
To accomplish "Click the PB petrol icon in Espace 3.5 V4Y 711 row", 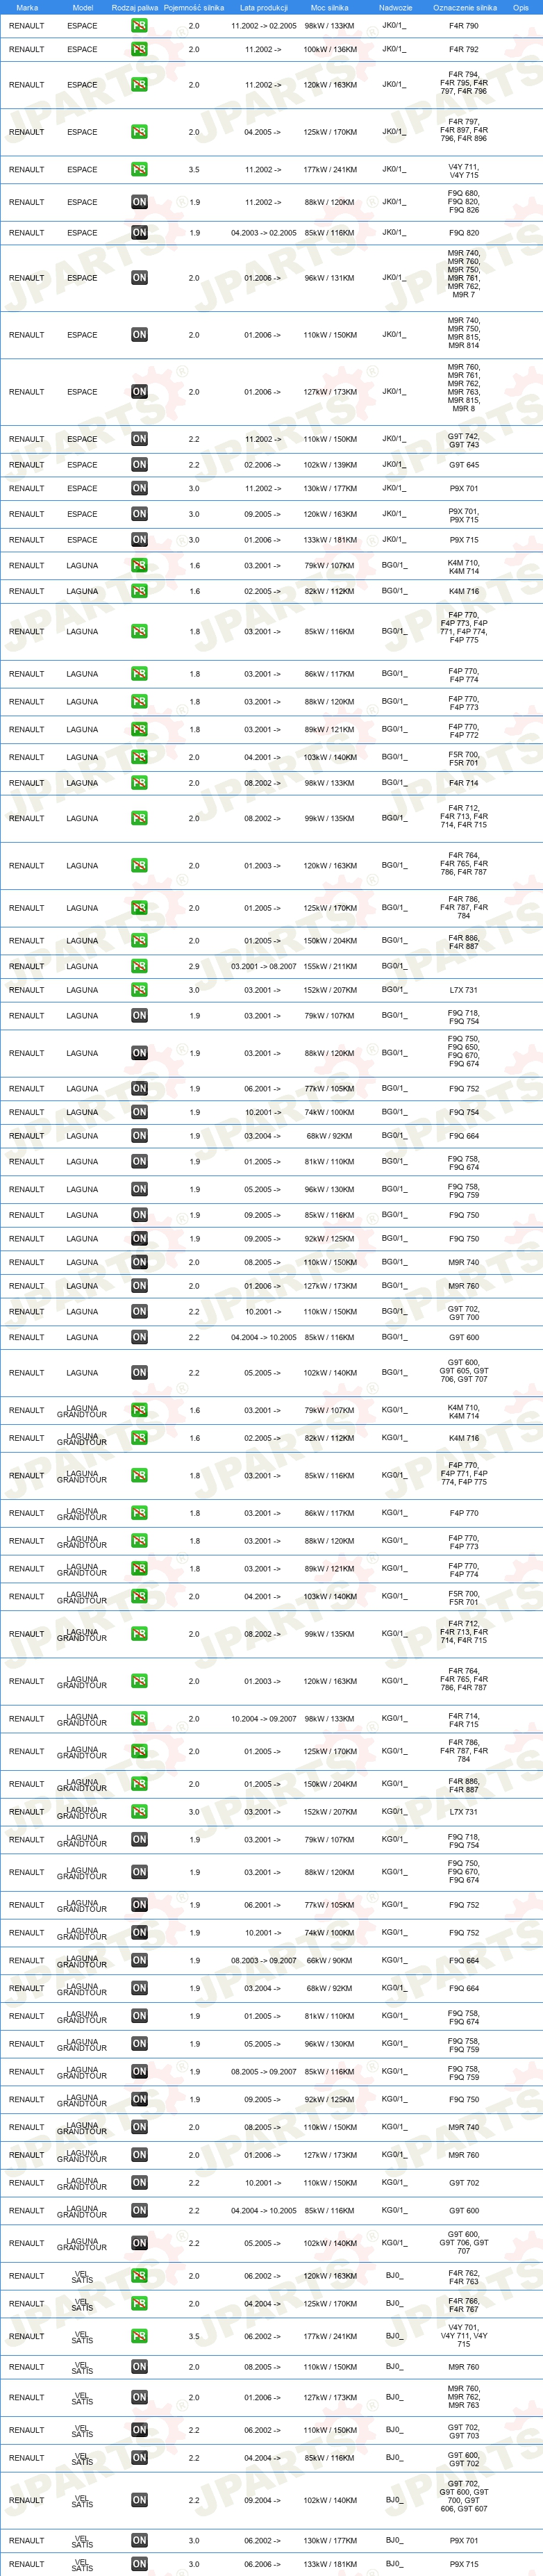I will coord(139,170).
